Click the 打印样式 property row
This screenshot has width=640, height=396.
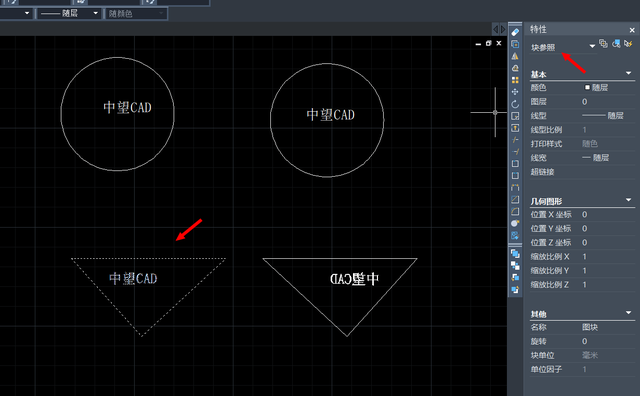point(582,144)
